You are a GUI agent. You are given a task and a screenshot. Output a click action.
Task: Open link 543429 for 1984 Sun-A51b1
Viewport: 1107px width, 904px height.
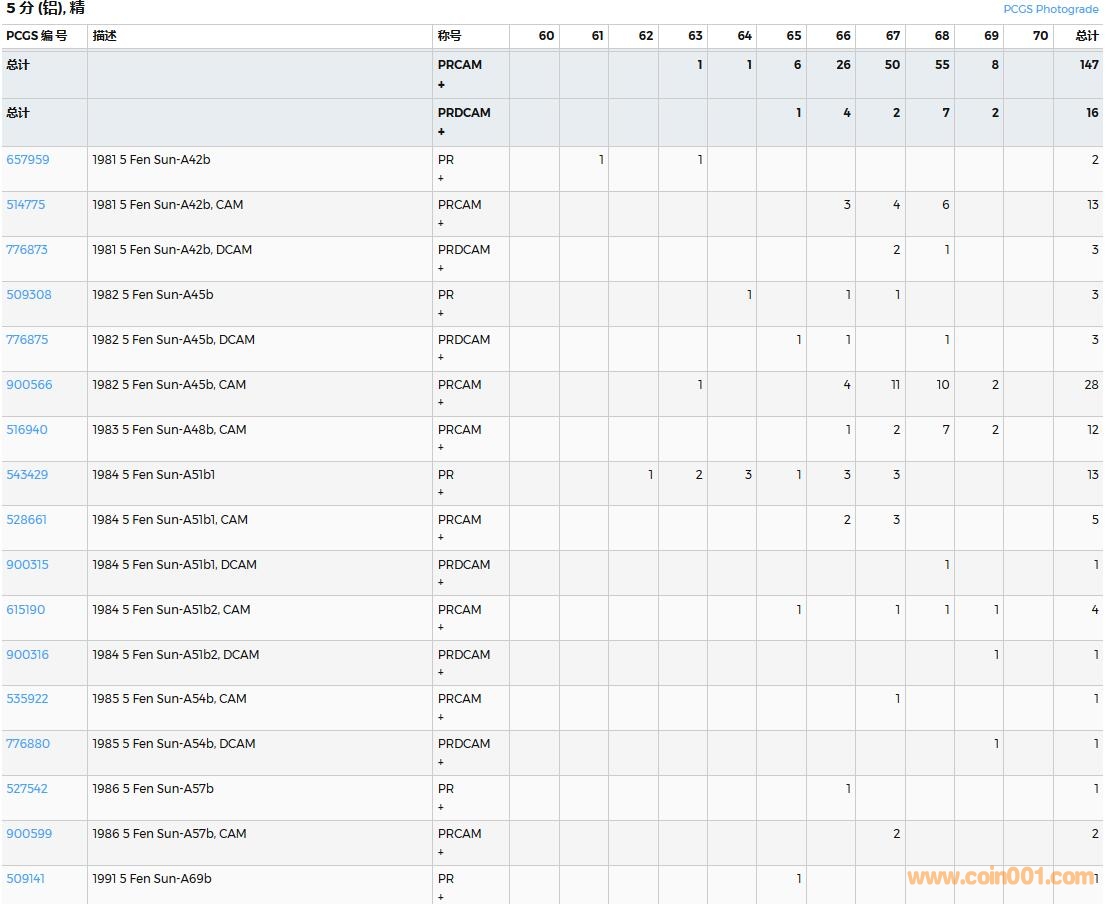[27, 475]
